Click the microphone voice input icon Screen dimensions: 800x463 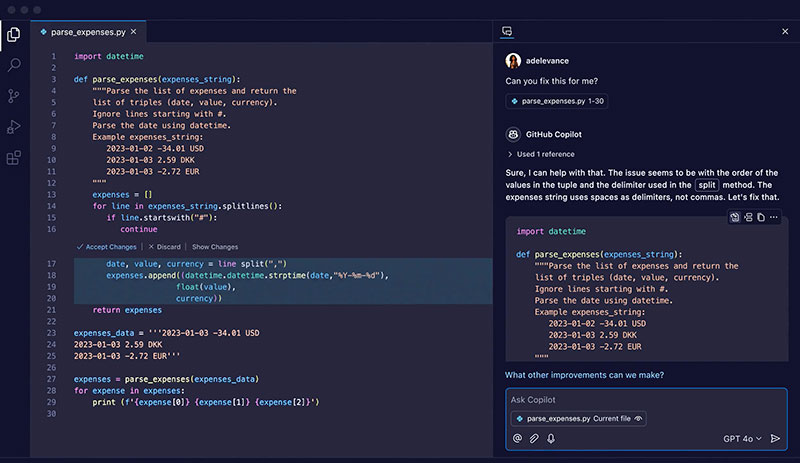pyautogui.click(x=551, y=438)
